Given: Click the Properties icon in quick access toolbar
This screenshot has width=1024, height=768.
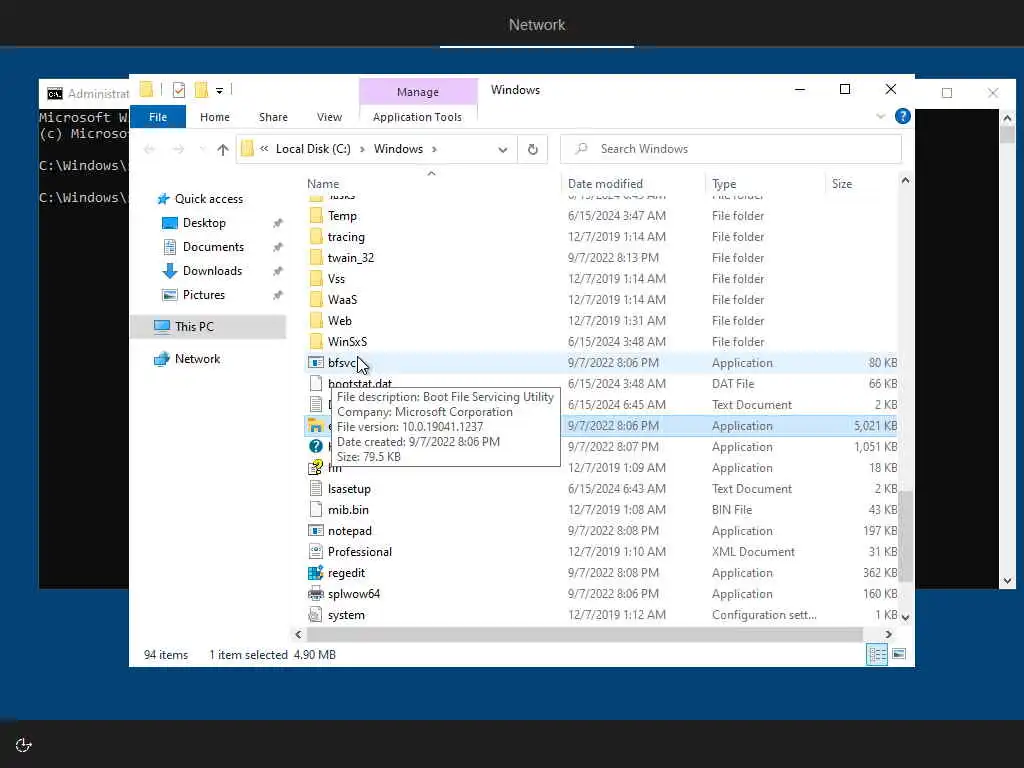Looking at the screenshot, I should 178,90.
